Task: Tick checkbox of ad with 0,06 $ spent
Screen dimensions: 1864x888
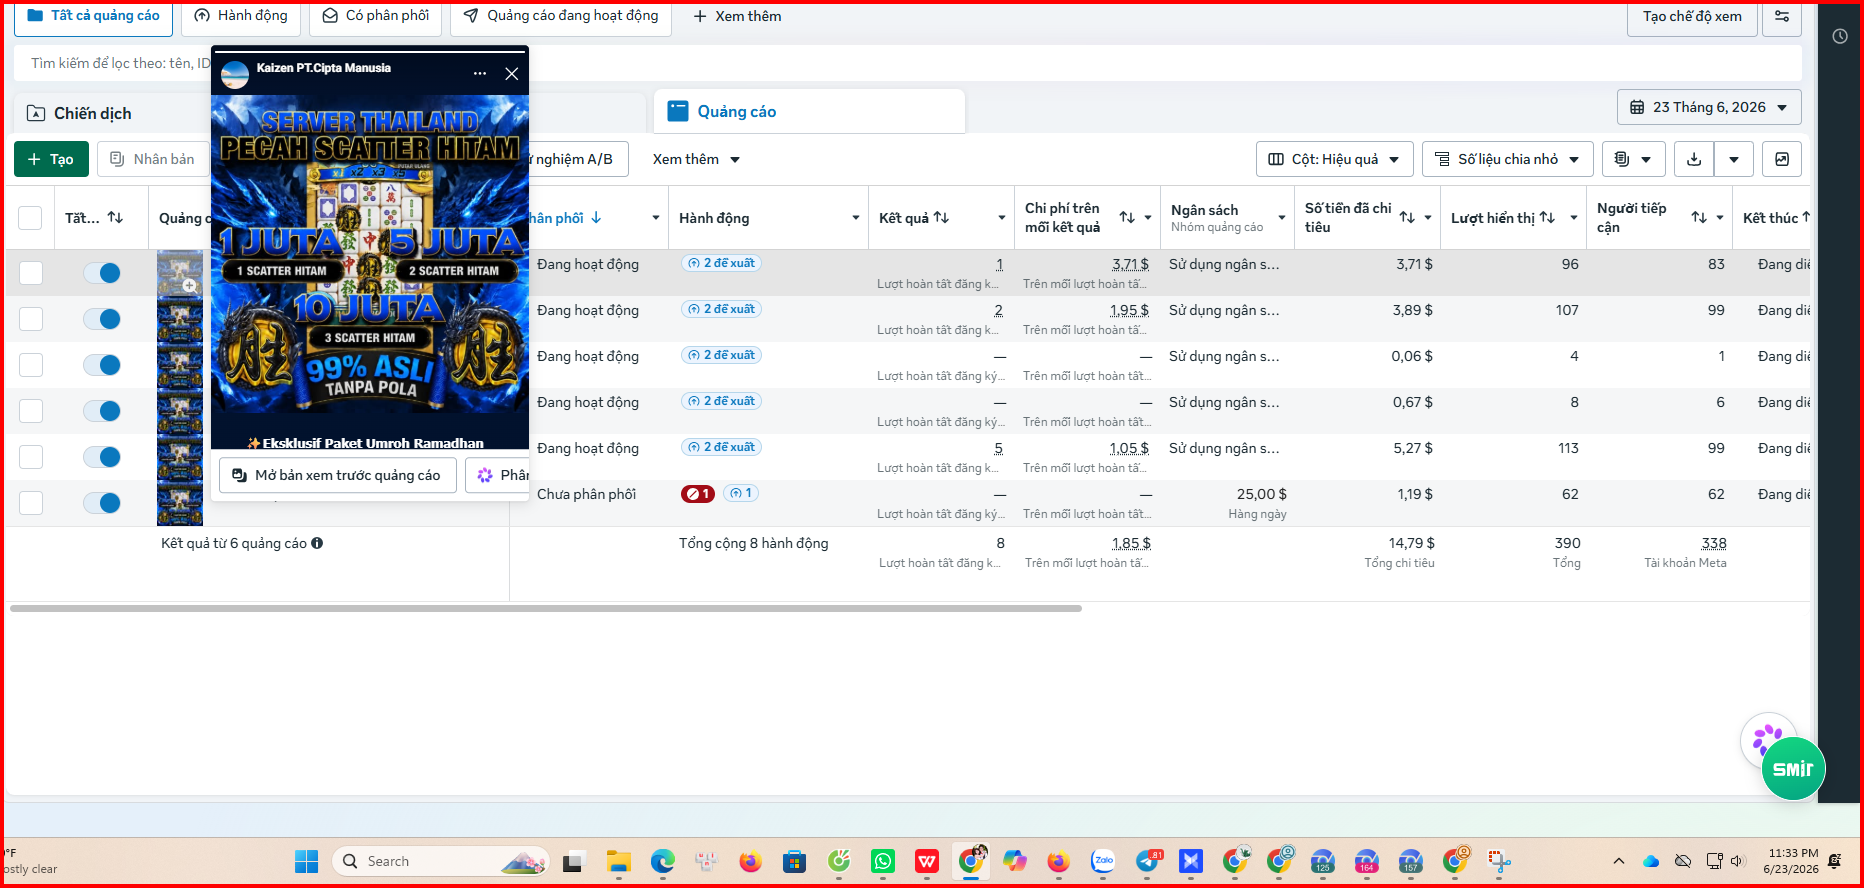Action: (x=31, y=365)
